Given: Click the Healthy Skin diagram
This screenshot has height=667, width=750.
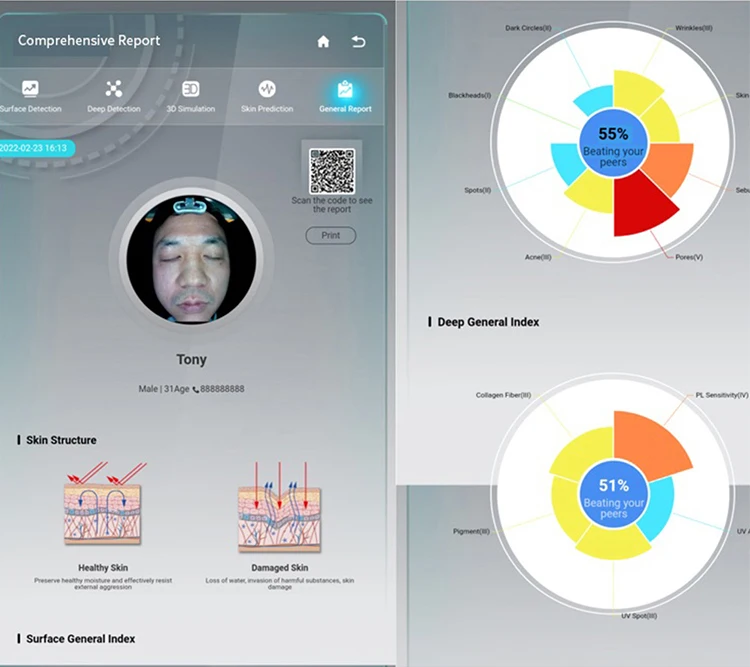Looking at the screenshot, I should pyautogui.click(x=103, y=513).
